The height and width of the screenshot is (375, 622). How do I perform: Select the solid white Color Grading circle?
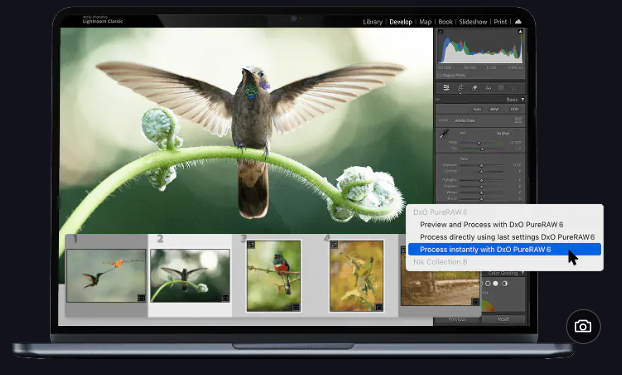point(495,283)
